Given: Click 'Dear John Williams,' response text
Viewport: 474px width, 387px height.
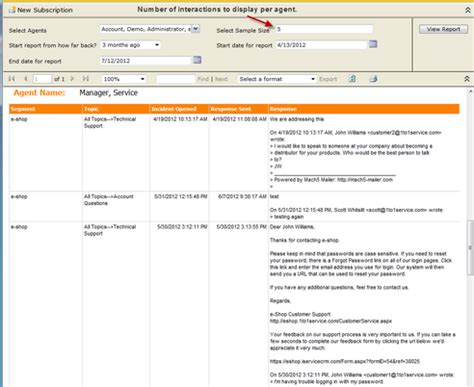Looking at the screenshot, I should tap(292, 227).
